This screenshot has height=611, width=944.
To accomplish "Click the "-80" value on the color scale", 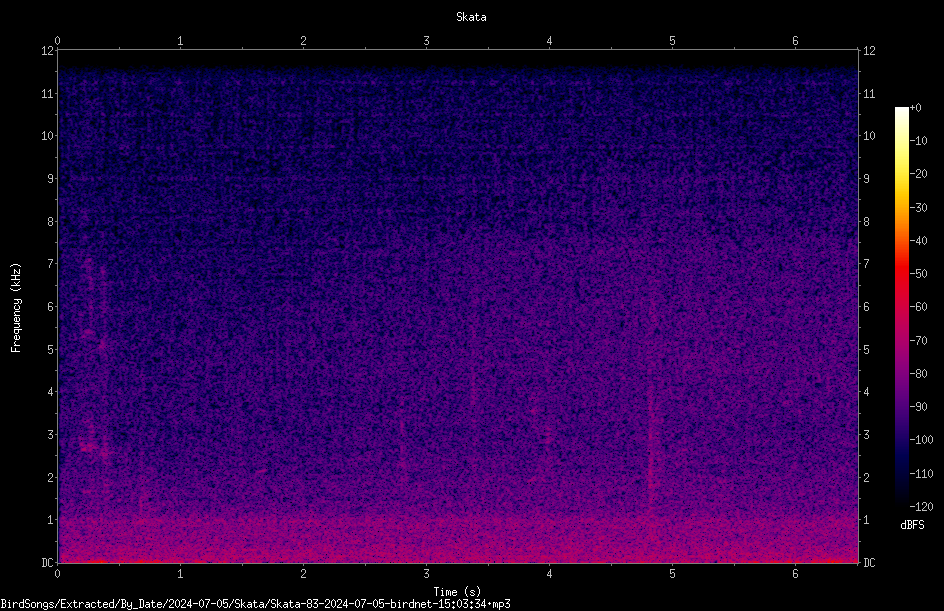I will tap(918, 374).
